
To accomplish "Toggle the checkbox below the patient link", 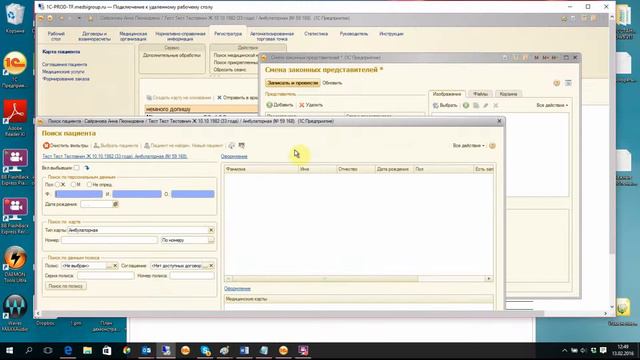I will click(77, 168).
